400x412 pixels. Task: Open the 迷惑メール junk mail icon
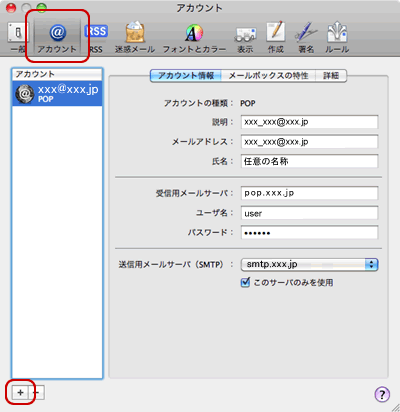135,38
